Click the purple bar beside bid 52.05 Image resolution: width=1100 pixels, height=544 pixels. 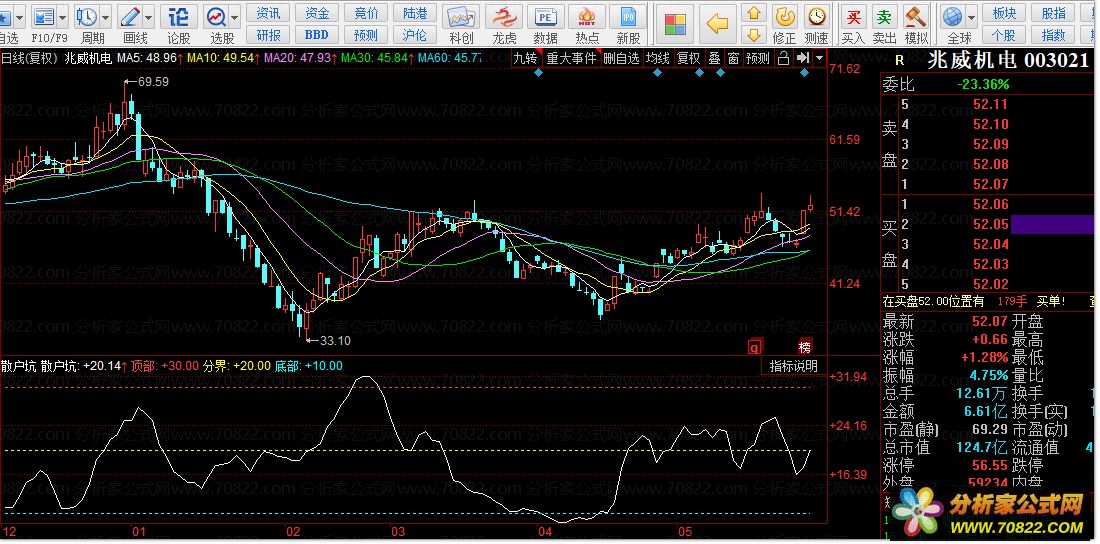tap(1052, 224)
